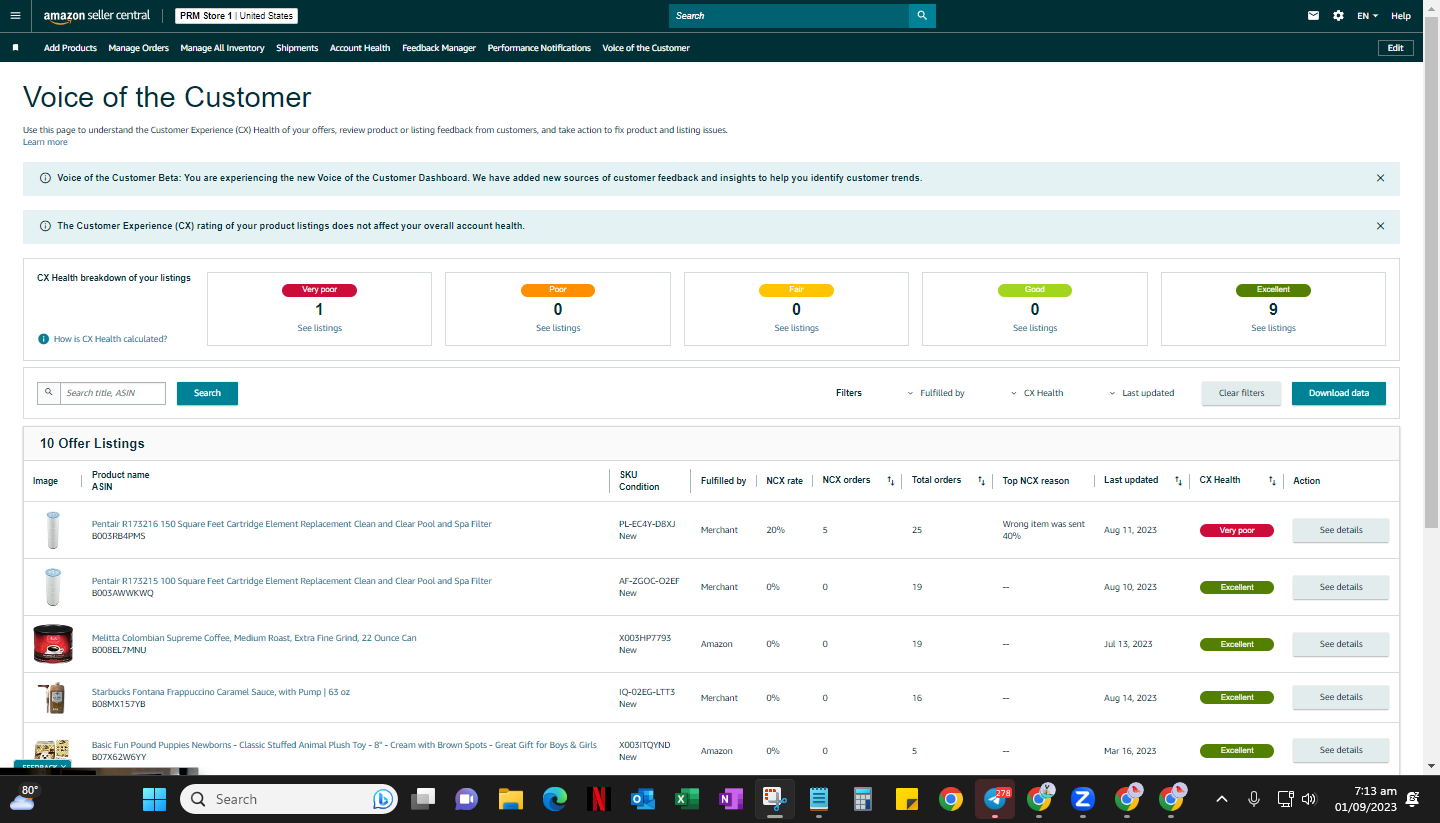See details for Melitta Colombian Supreme Coffee
This screenshot has height=823, width=1440.
(x=1341, y=644)
